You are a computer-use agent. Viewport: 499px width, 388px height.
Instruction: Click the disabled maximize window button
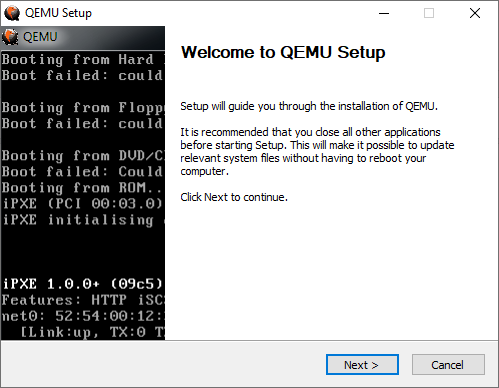coord(429,13)
